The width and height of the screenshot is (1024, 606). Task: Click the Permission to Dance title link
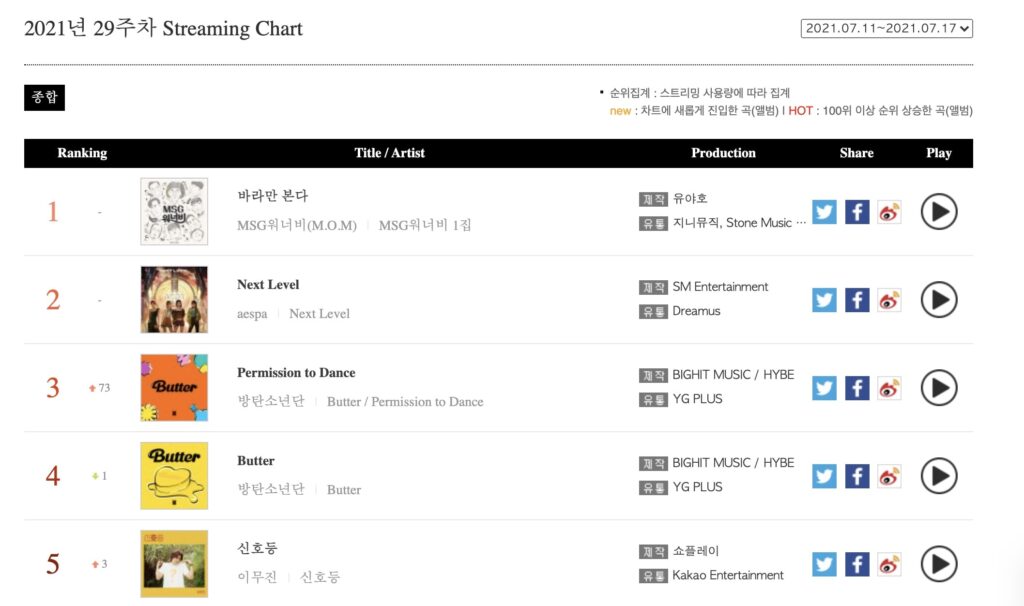296,373
